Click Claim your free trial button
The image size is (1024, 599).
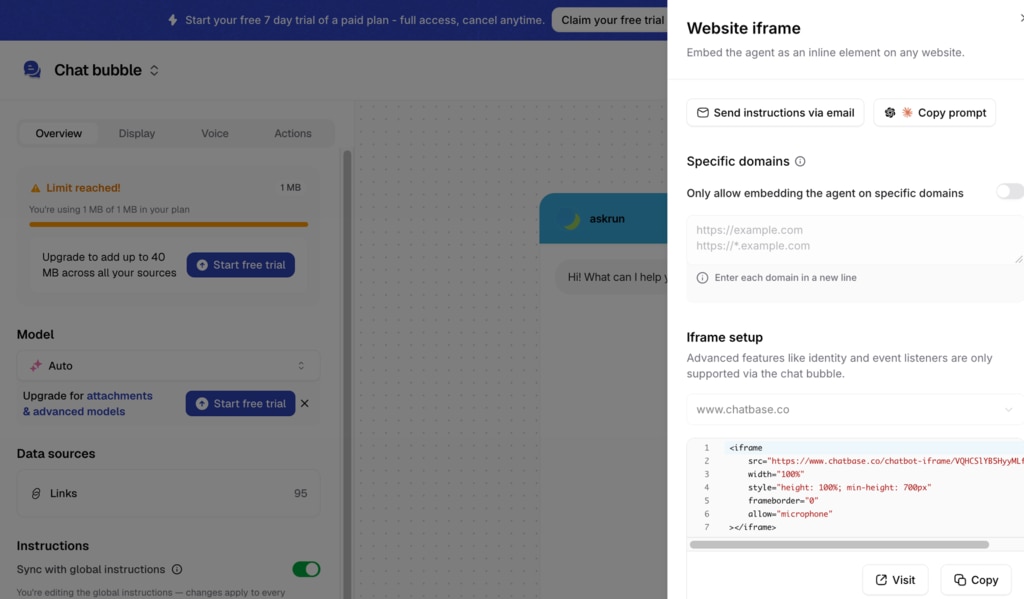point(610,20)
